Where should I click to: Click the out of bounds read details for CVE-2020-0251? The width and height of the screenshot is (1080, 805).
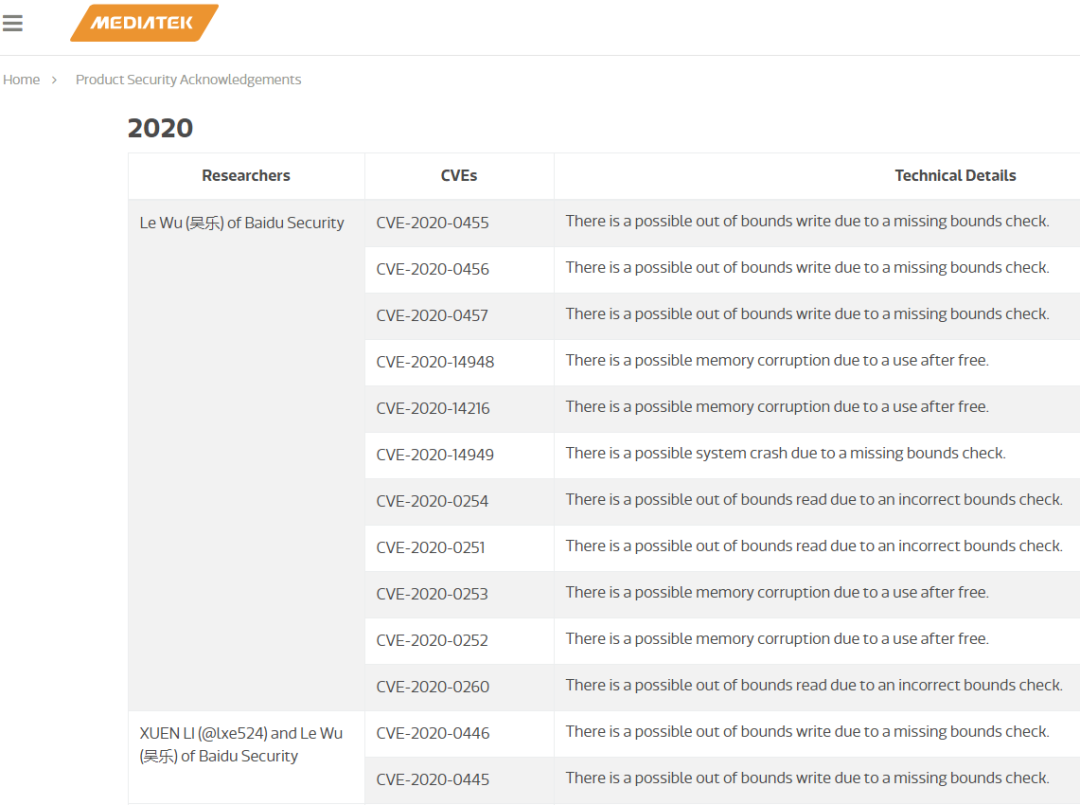[x=814, y=546]
